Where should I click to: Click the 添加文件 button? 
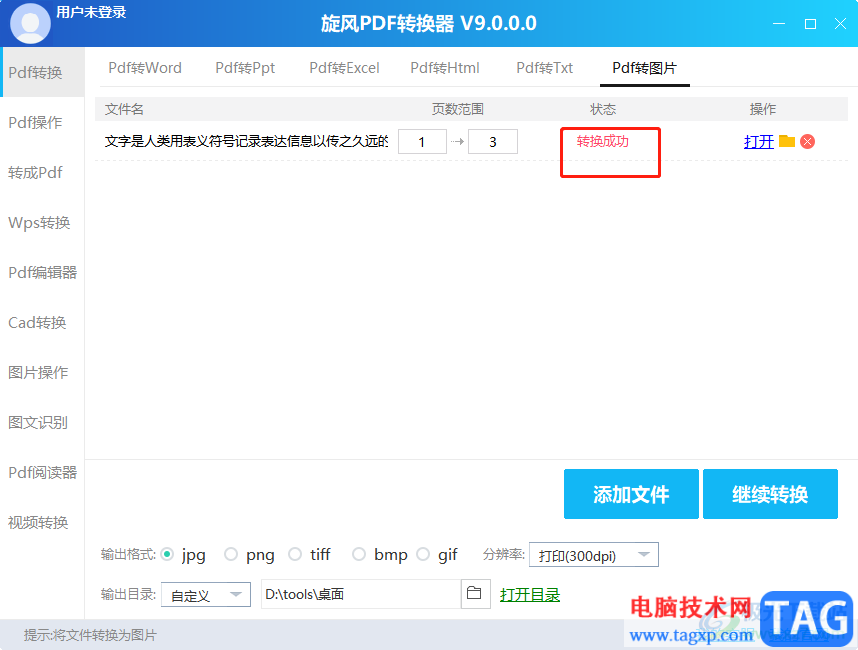(x=631, y=494)
